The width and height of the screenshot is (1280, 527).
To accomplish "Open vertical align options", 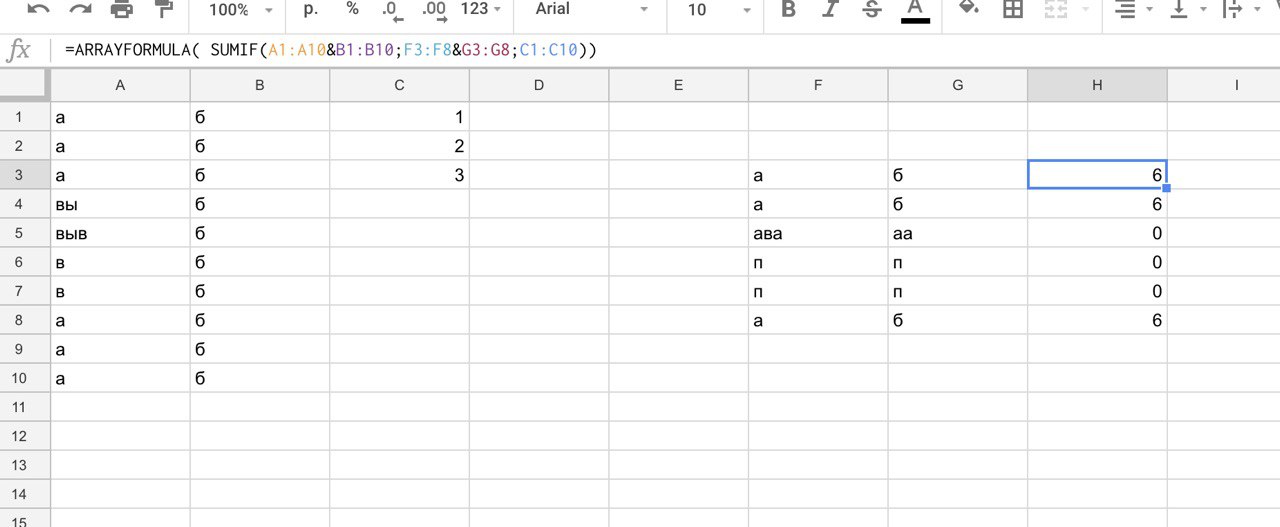I will coord(1189,9).
